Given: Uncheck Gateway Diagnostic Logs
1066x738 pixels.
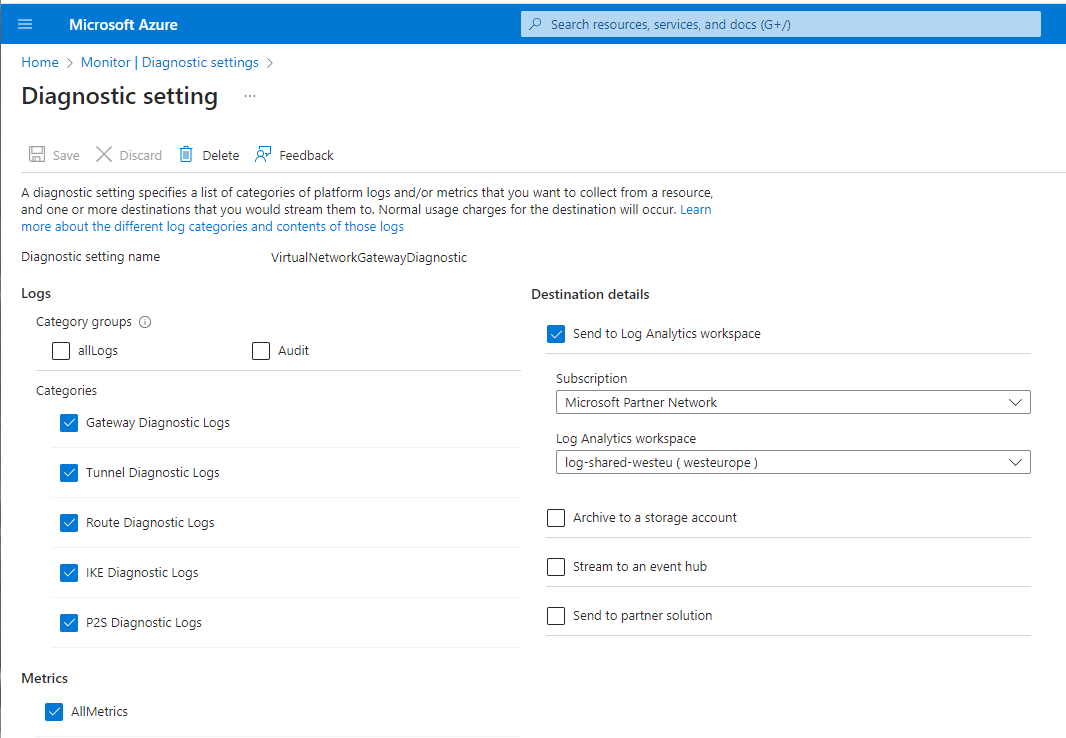Looking at the screenshot, I should pyautogui.click(x=69, y=423).
